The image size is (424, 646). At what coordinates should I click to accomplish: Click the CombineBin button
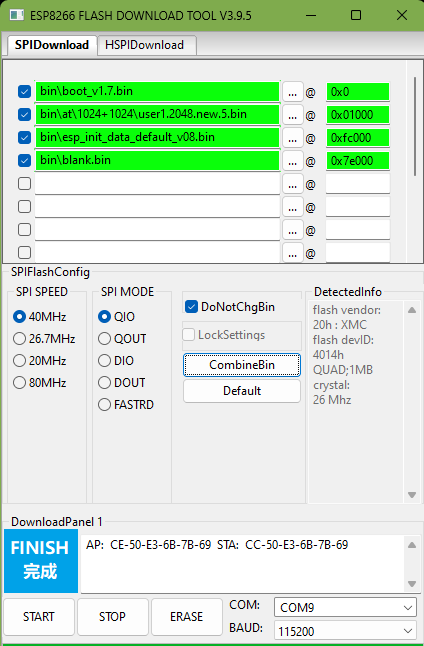pyautogui.click(x=242, y=365)
